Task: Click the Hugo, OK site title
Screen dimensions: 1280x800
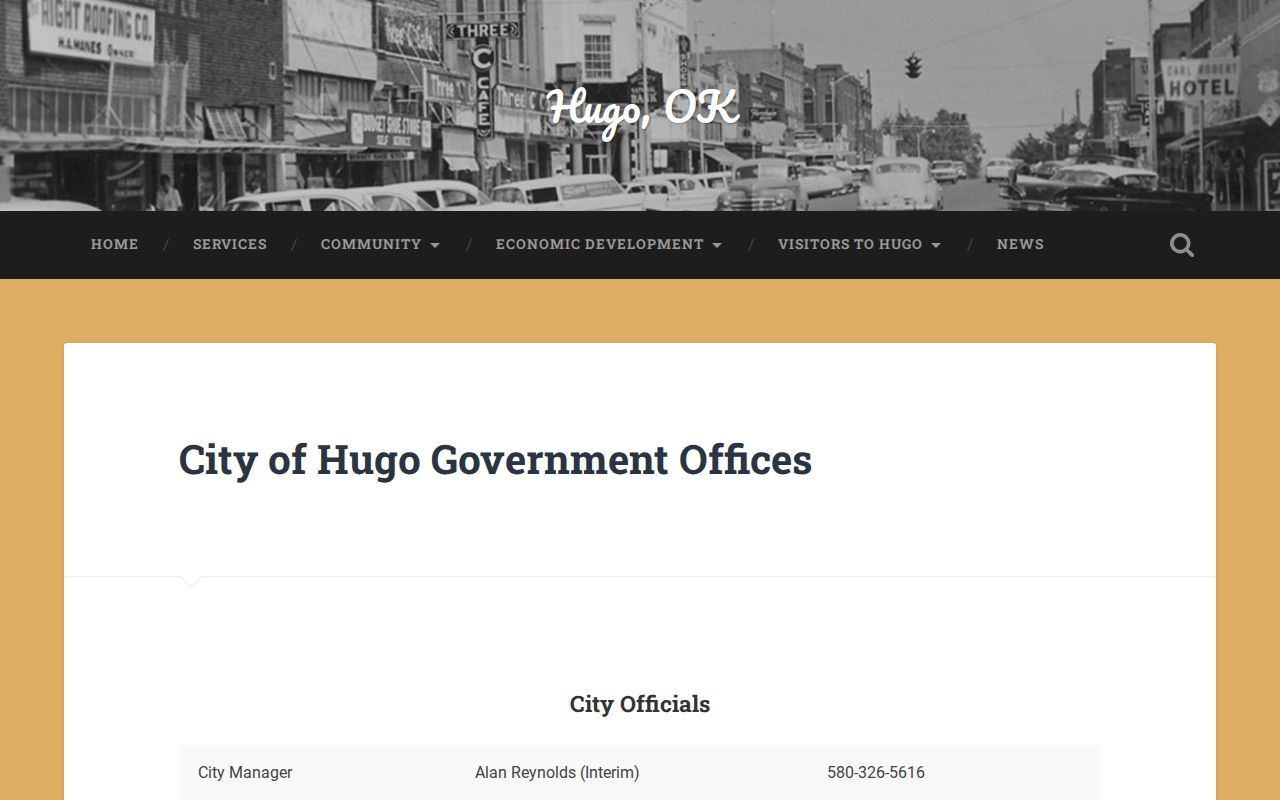Action: point(643,108)
